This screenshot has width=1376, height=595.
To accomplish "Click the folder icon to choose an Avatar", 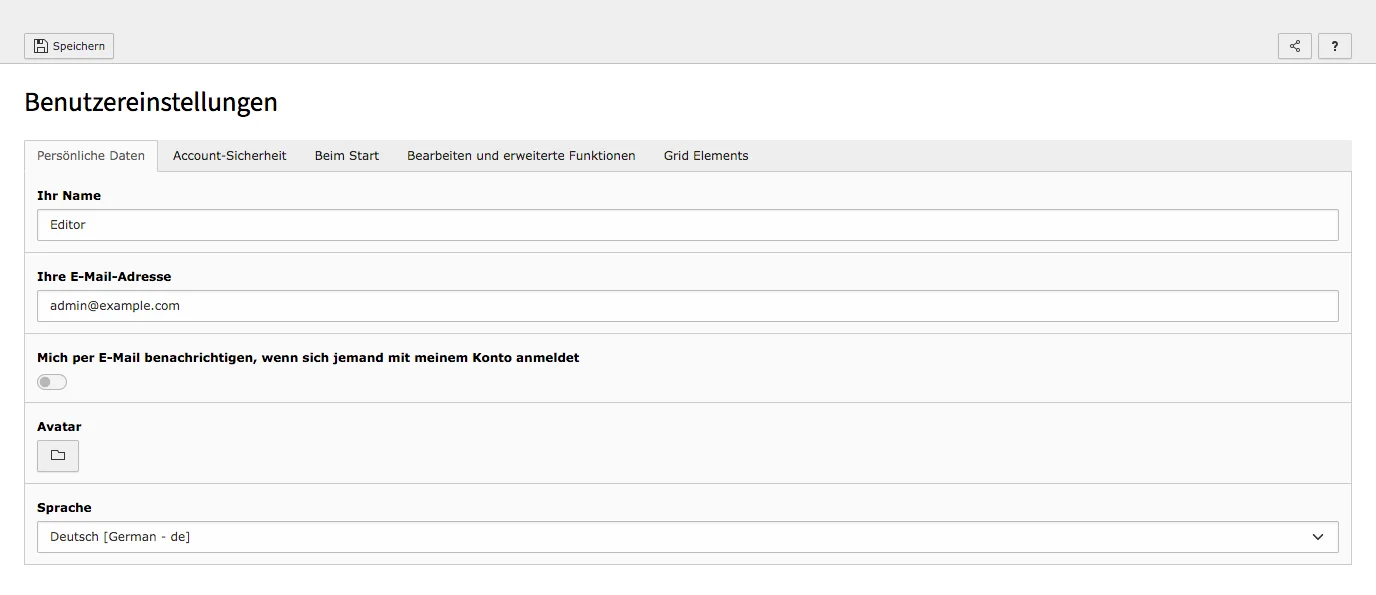I will (x=57, y=456).
